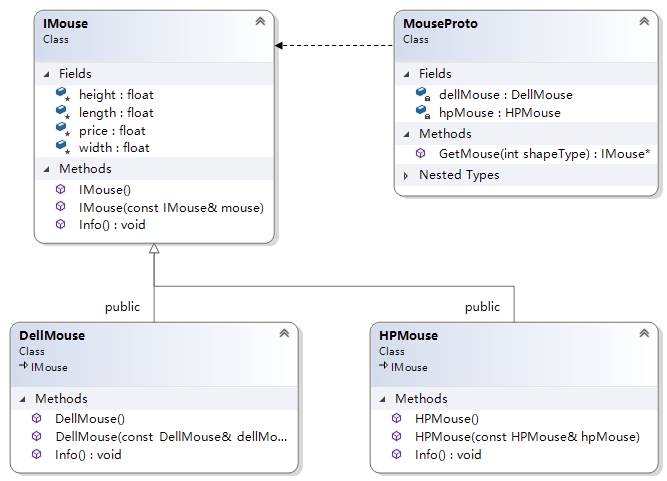Collapse the MouseProto class box chevron
Viewport: 667px width, 481px height.
(x=644, y=21)
